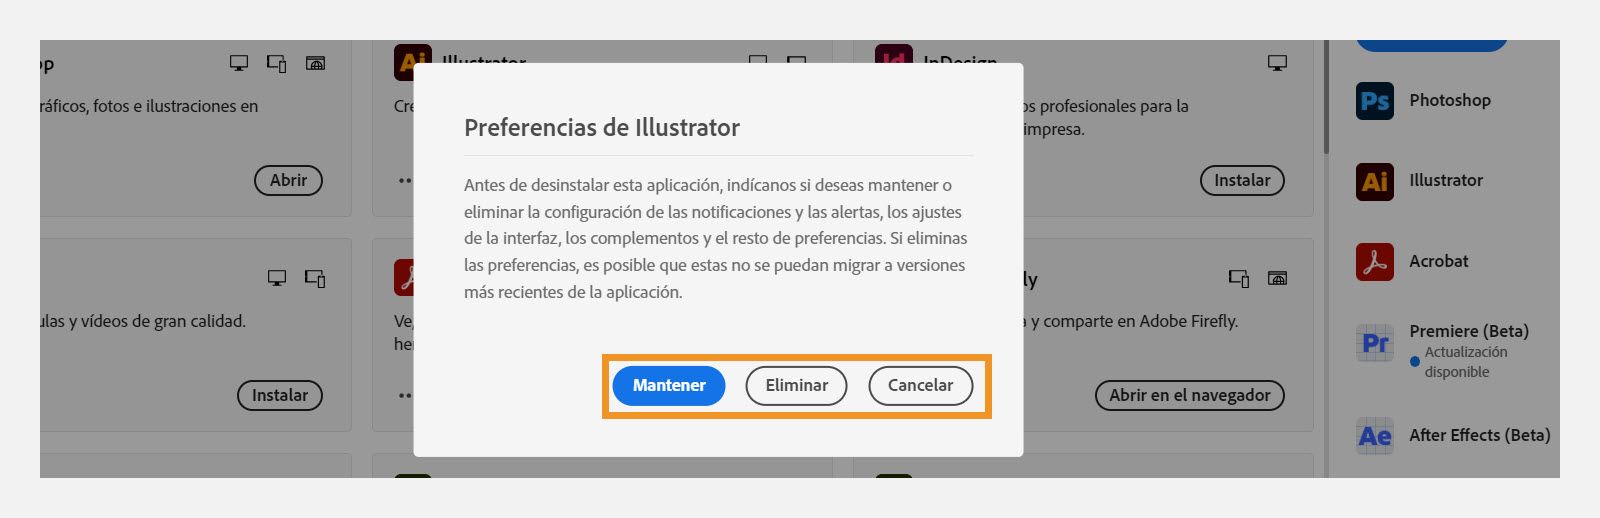The width and height of the screenshot is (1600, 518).
Task: Click the desktop icon on the video app card
Action: pos(277,278)
